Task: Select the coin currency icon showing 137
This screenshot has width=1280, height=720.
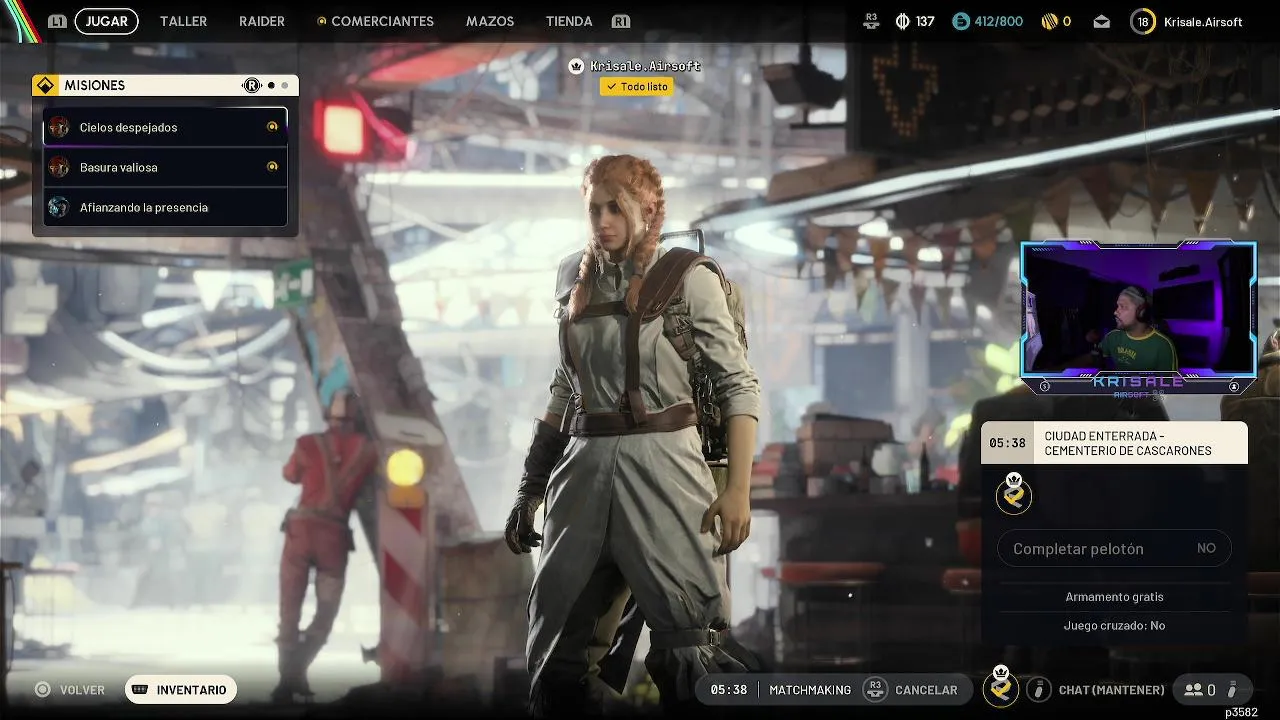Action: (902, 21)
